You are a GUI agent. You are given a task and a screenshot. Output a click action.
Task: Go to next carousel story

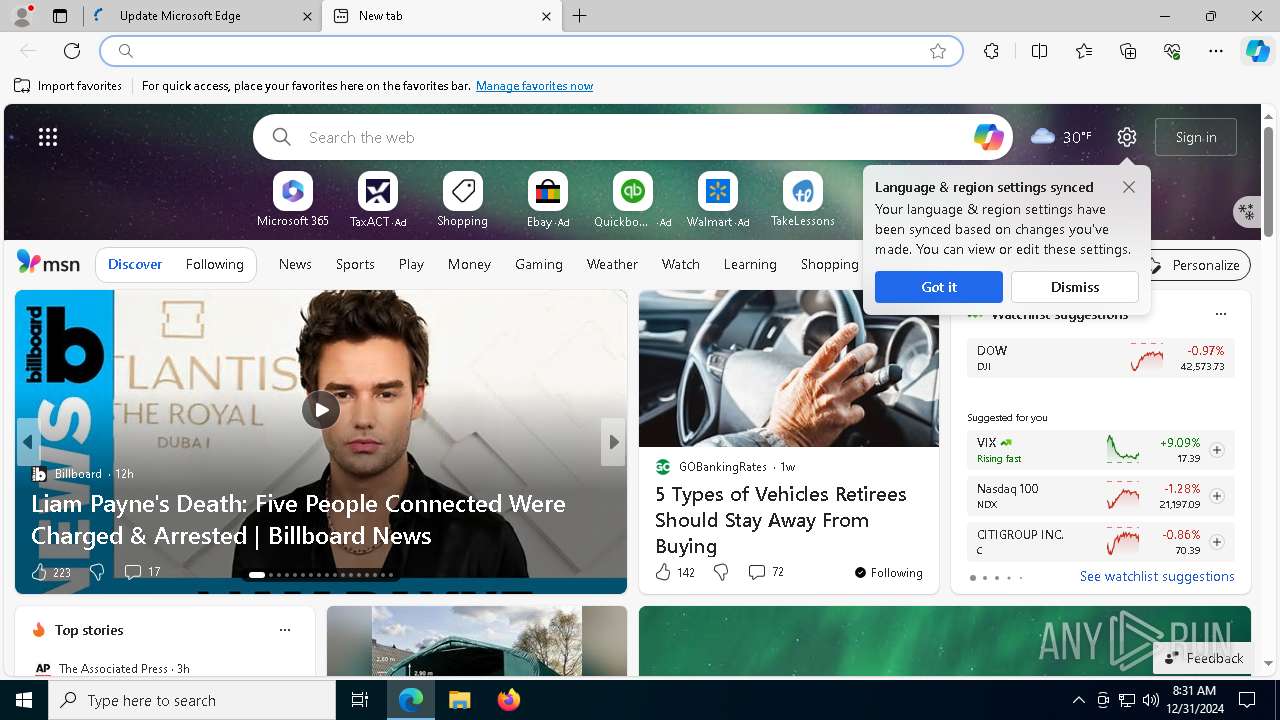[x=613, y=442]
